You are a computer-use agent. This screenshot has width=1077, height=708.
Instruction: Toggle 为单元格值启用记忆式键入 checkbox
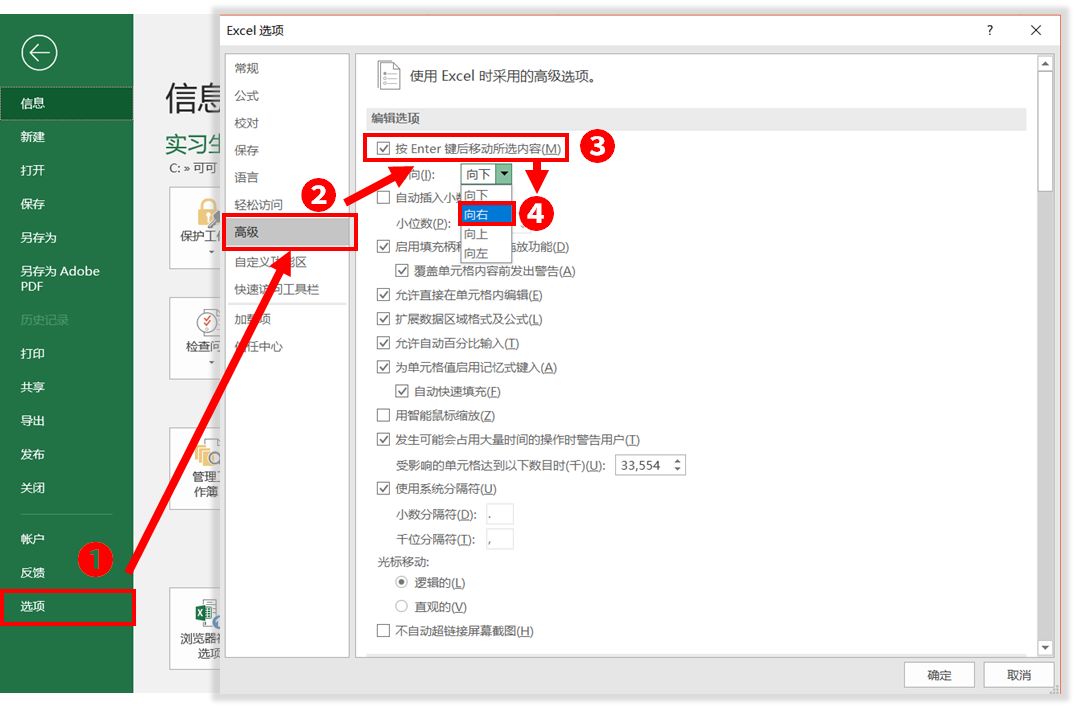pos(383,367)
